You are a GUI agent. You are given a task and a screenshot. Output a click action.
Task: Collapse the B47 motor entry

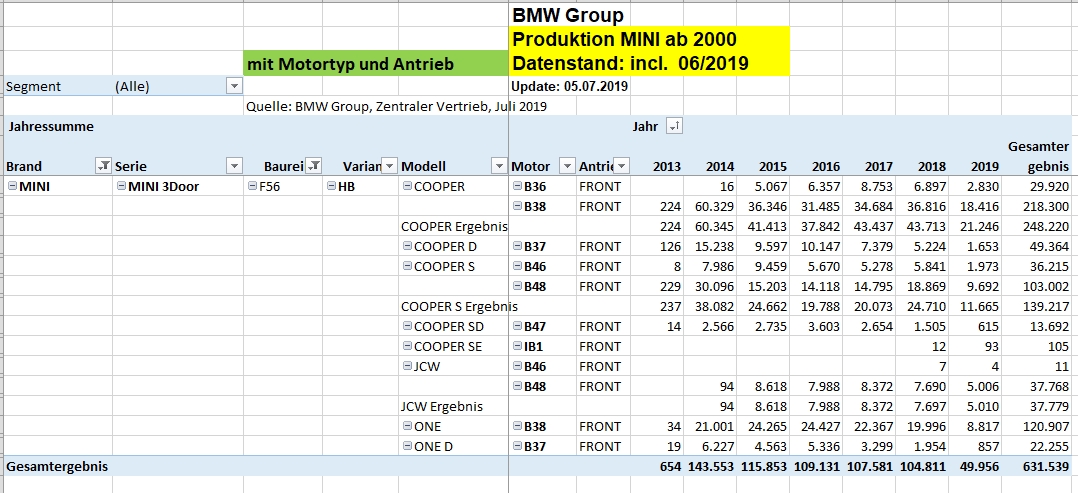(x=517, y=326)
